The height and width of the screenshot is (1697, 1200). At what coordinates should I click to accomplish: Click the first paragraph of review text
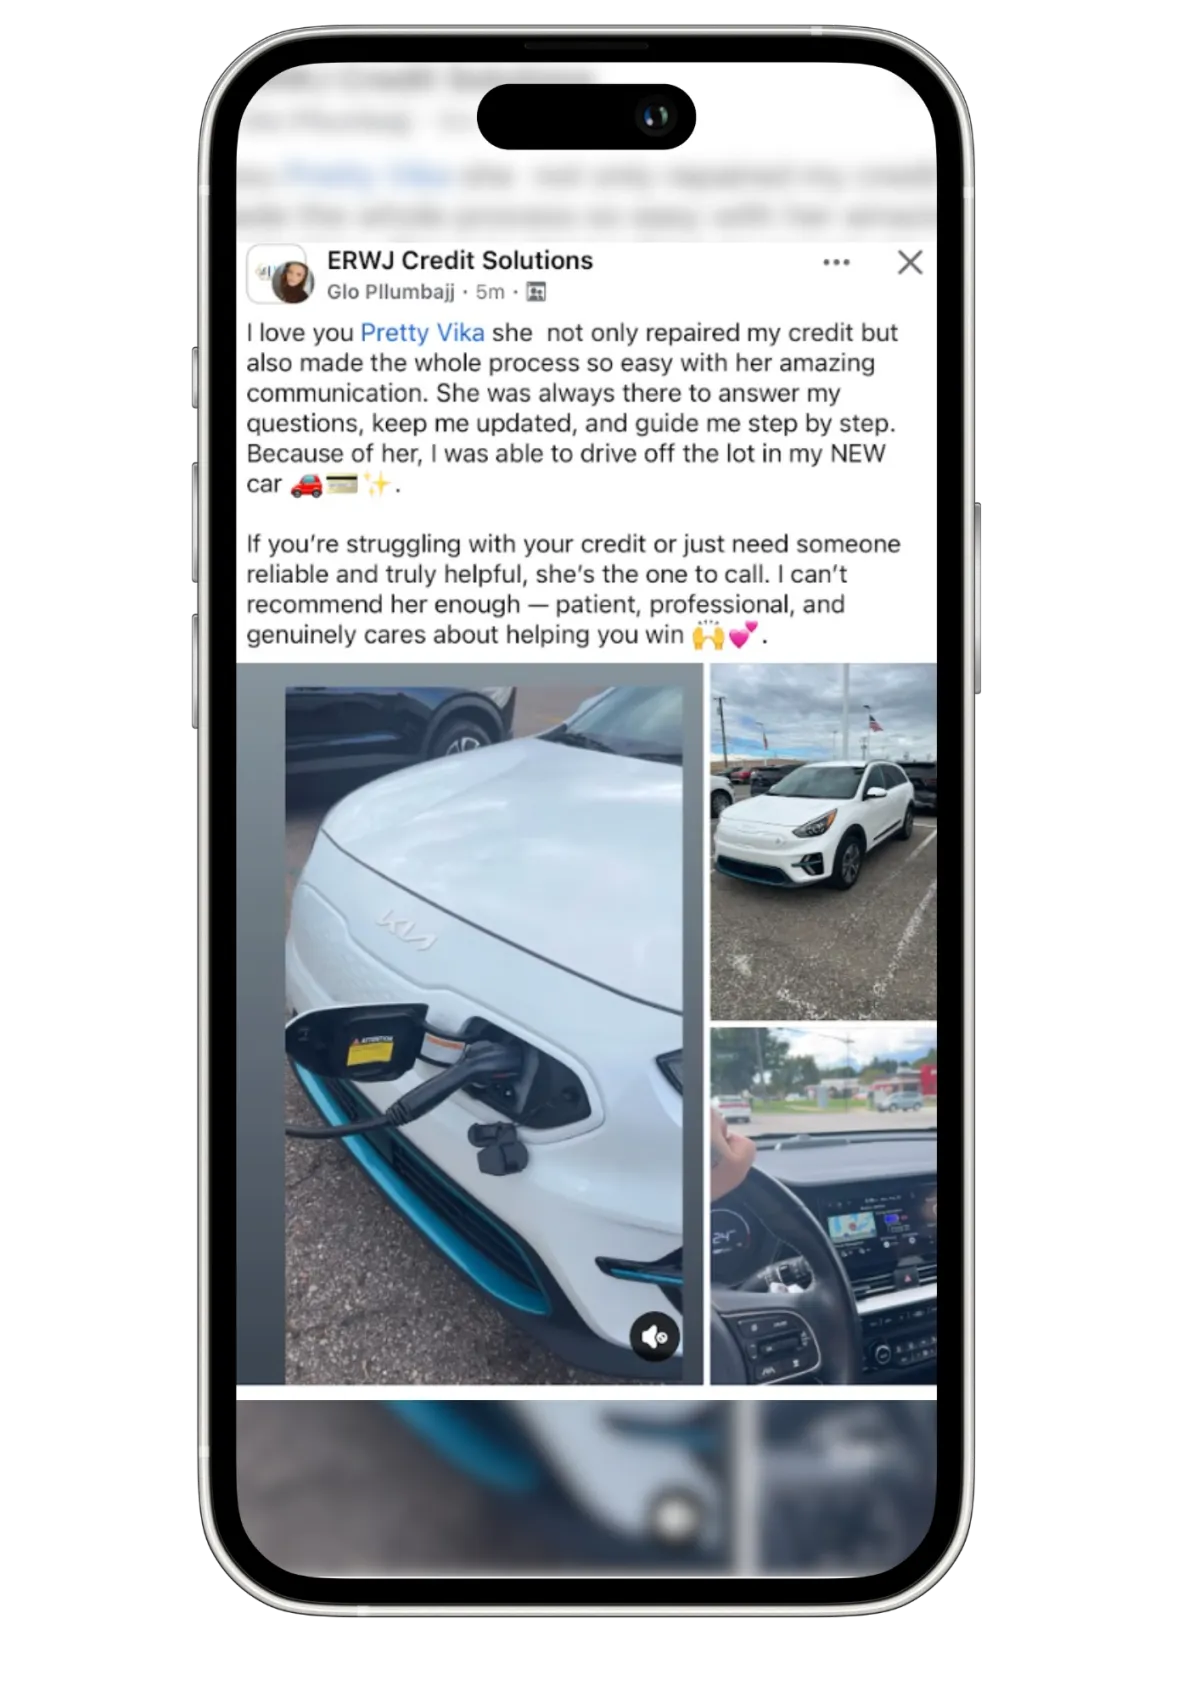pos(573,408)
